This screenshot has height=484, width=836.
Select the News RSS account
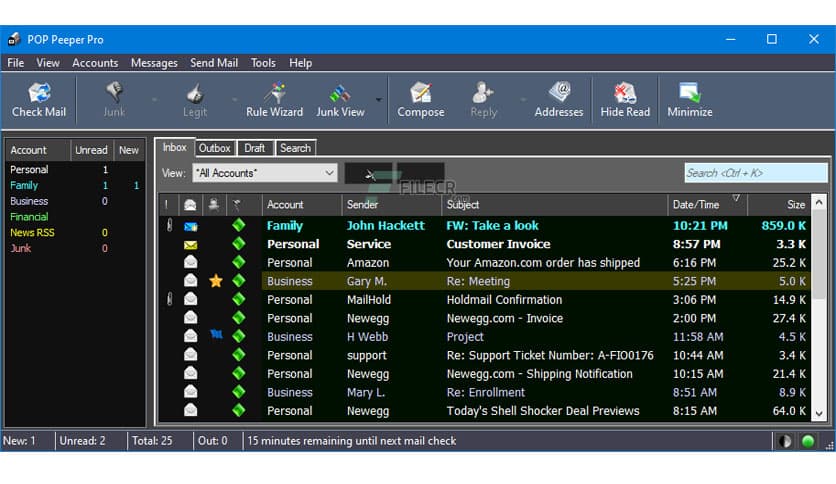[x=32, y=233]
